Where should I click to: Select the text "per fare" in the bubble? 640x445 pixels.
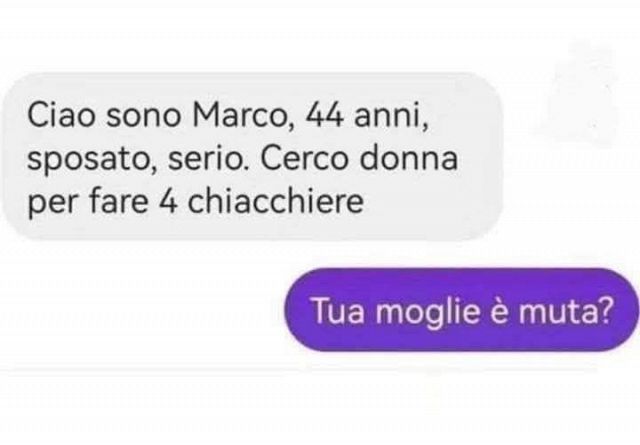point(87,203)
